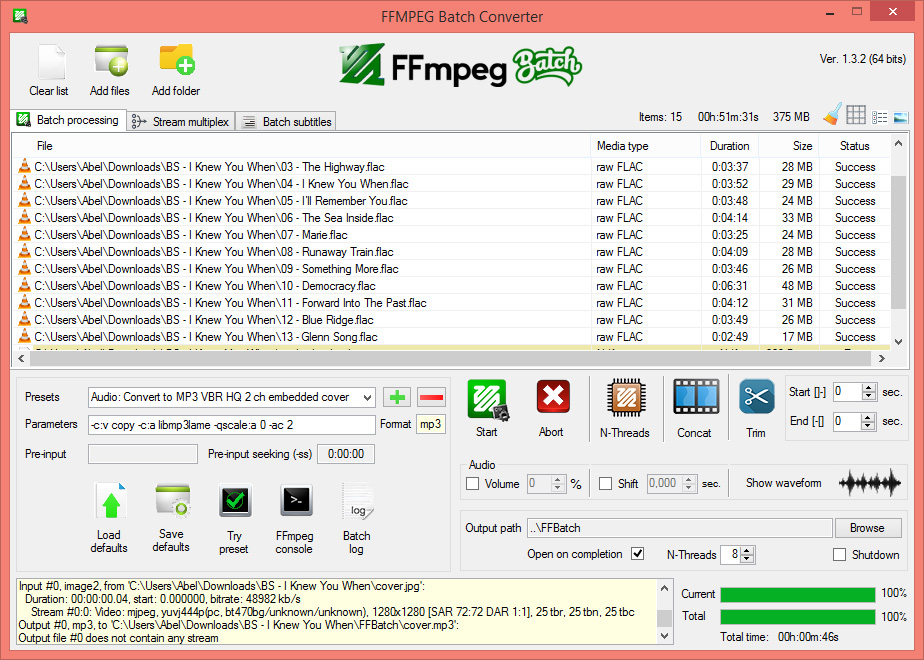Click the file list vertical scrollbar
The height and width of the screenshot is (660, 924).
(898, 242)
